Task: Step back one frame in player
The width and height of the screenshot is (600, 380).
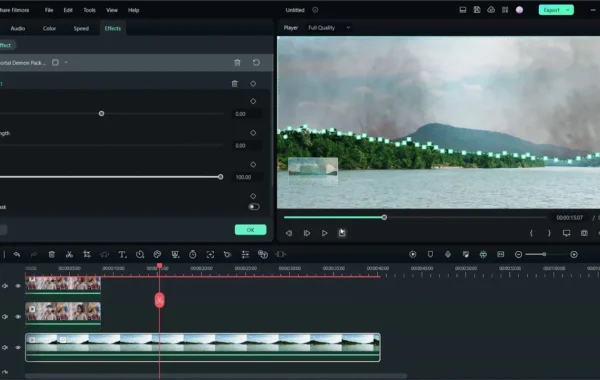Action: 289,233
